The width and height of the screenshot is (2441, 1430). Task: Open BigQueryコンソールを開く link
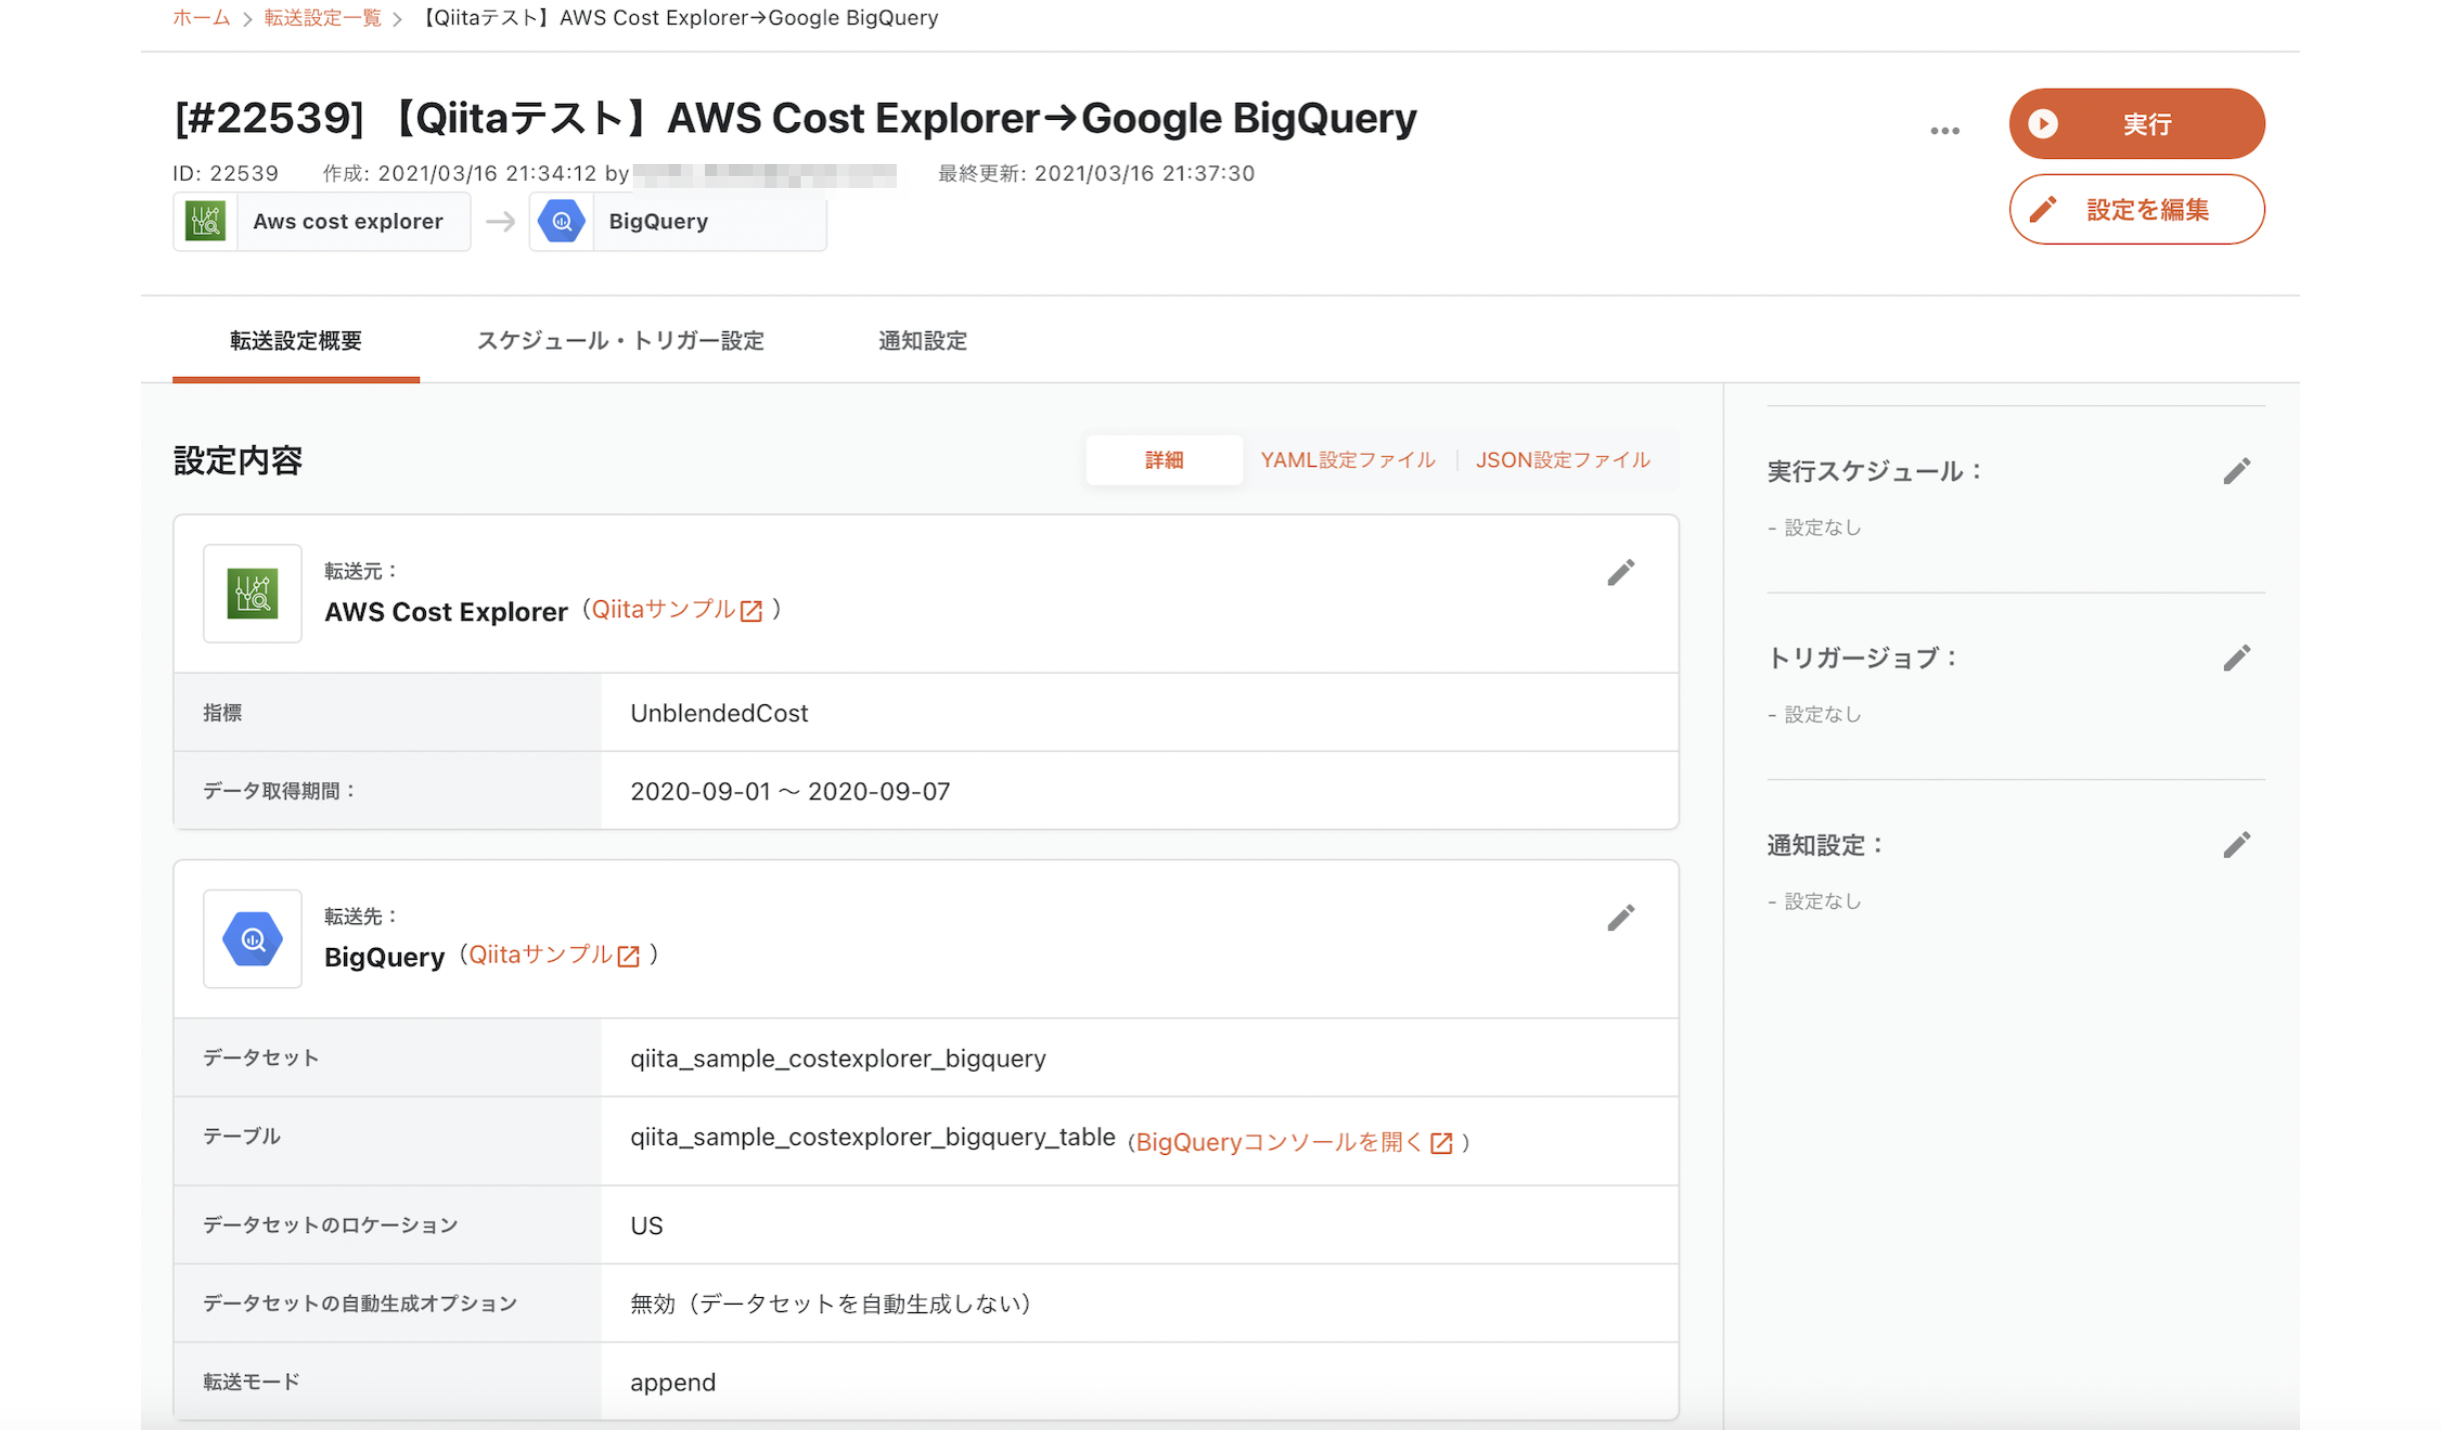coord(1278,1142)
